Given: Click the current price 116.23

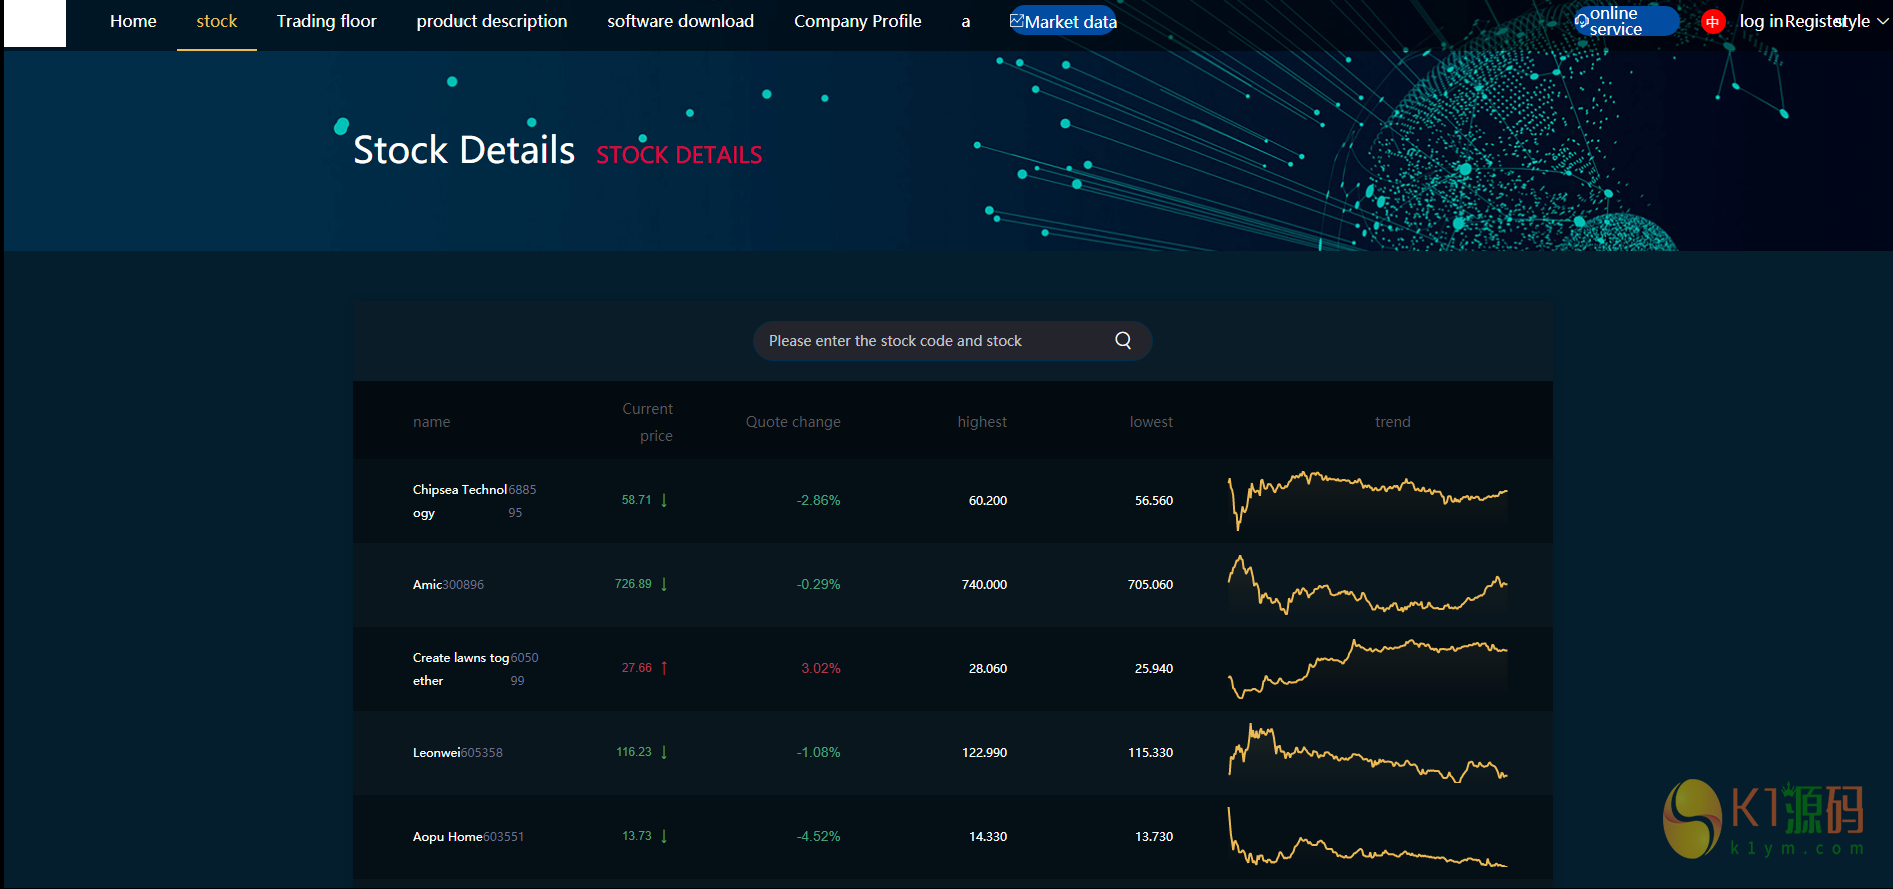Looking at the screenshot, I should pyautogui.click(x=634, y=752).
